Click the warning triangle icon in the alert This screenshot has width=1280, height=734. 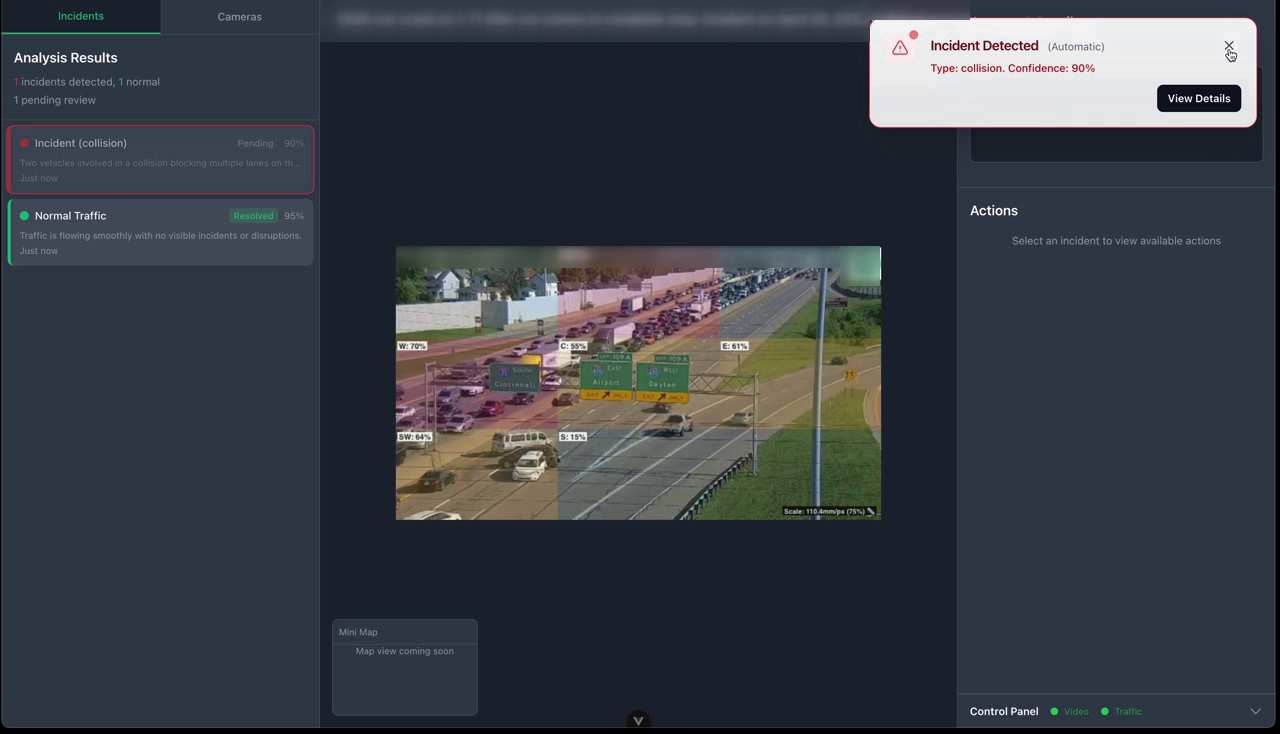[x=900, y=47]
